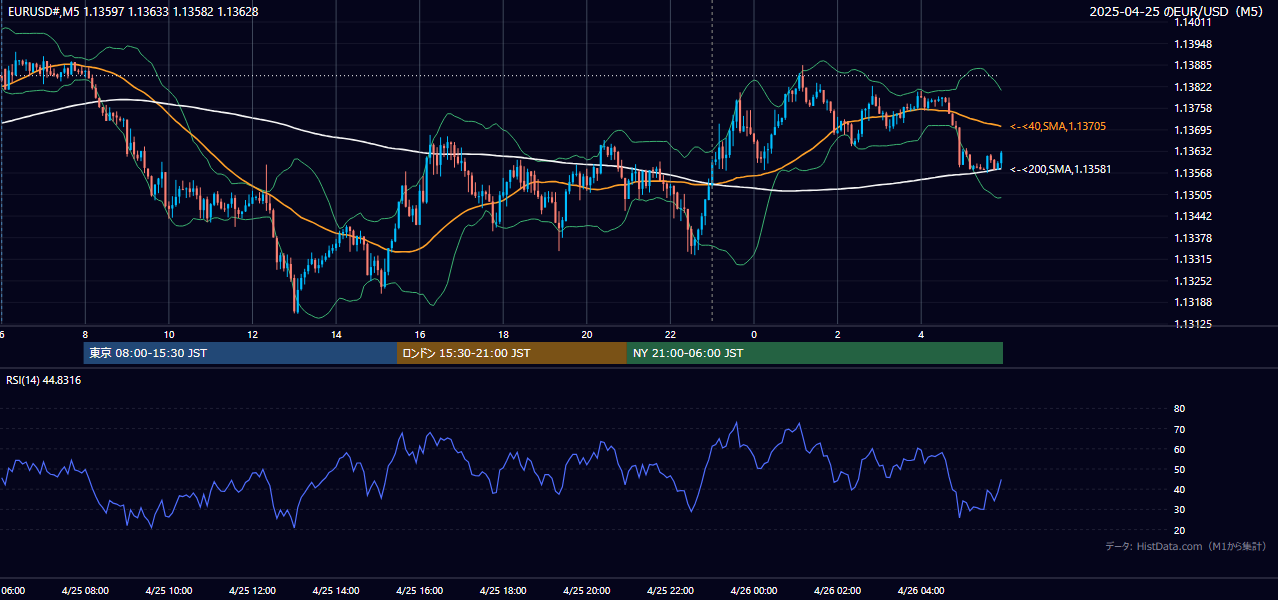Viewport: 1278px width, 600px height.
Task: Click price axis value 1.13948
Action: 1194,44
